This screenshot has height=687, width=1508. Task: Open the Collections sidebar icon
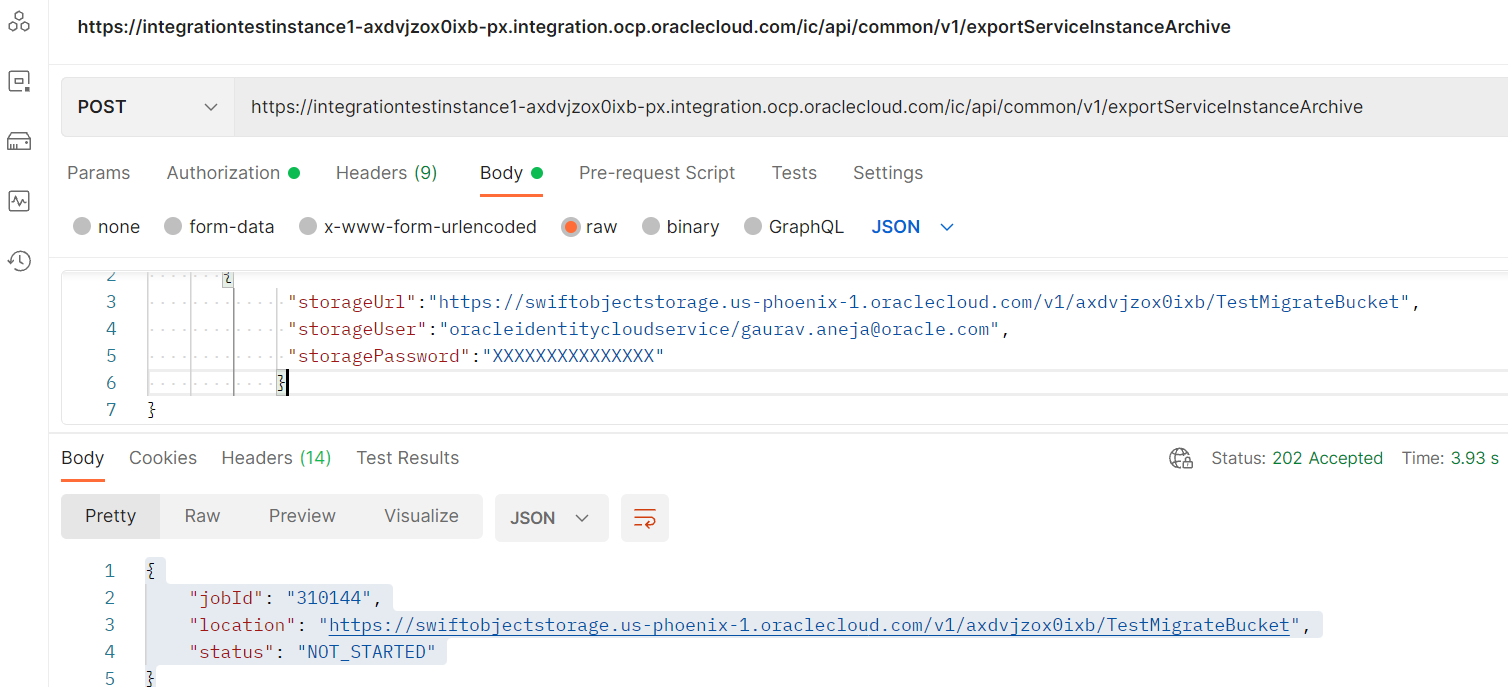click(18, 20)
